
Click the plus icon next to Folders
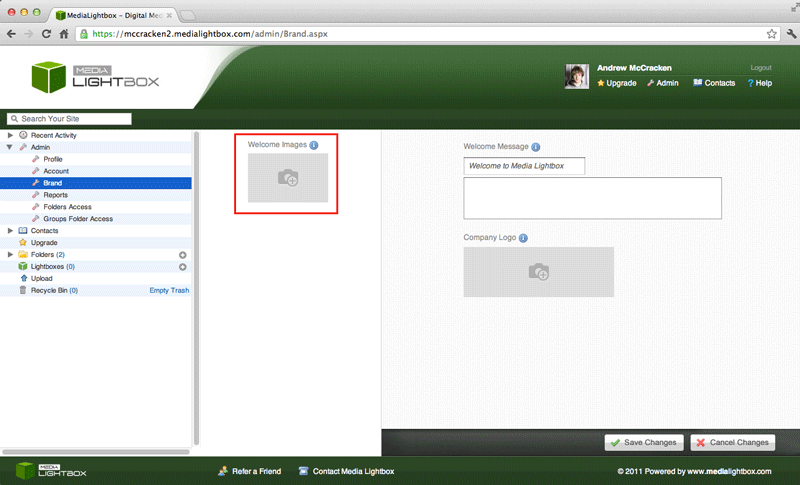coord(182,255)
